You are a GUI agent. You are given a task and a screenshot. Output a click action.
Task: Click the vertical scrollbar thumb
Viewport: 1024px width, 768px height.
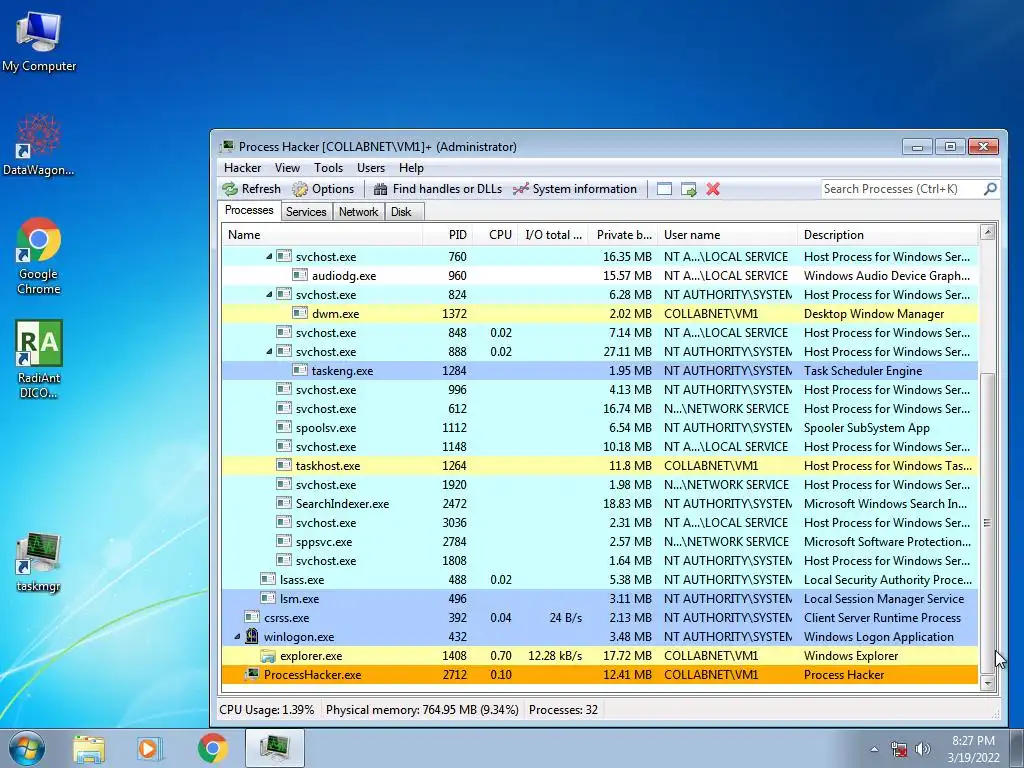point(987,523)
